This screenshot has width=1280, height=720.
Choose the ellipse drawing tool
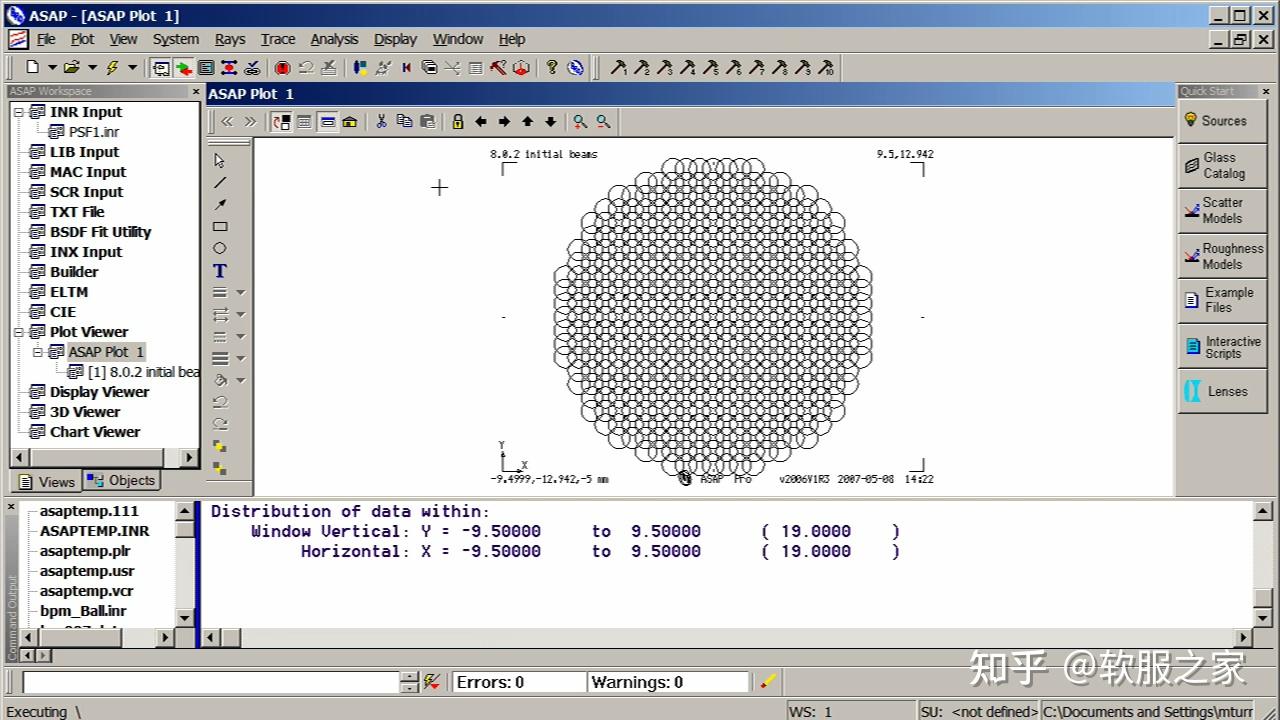coord(220,248)
